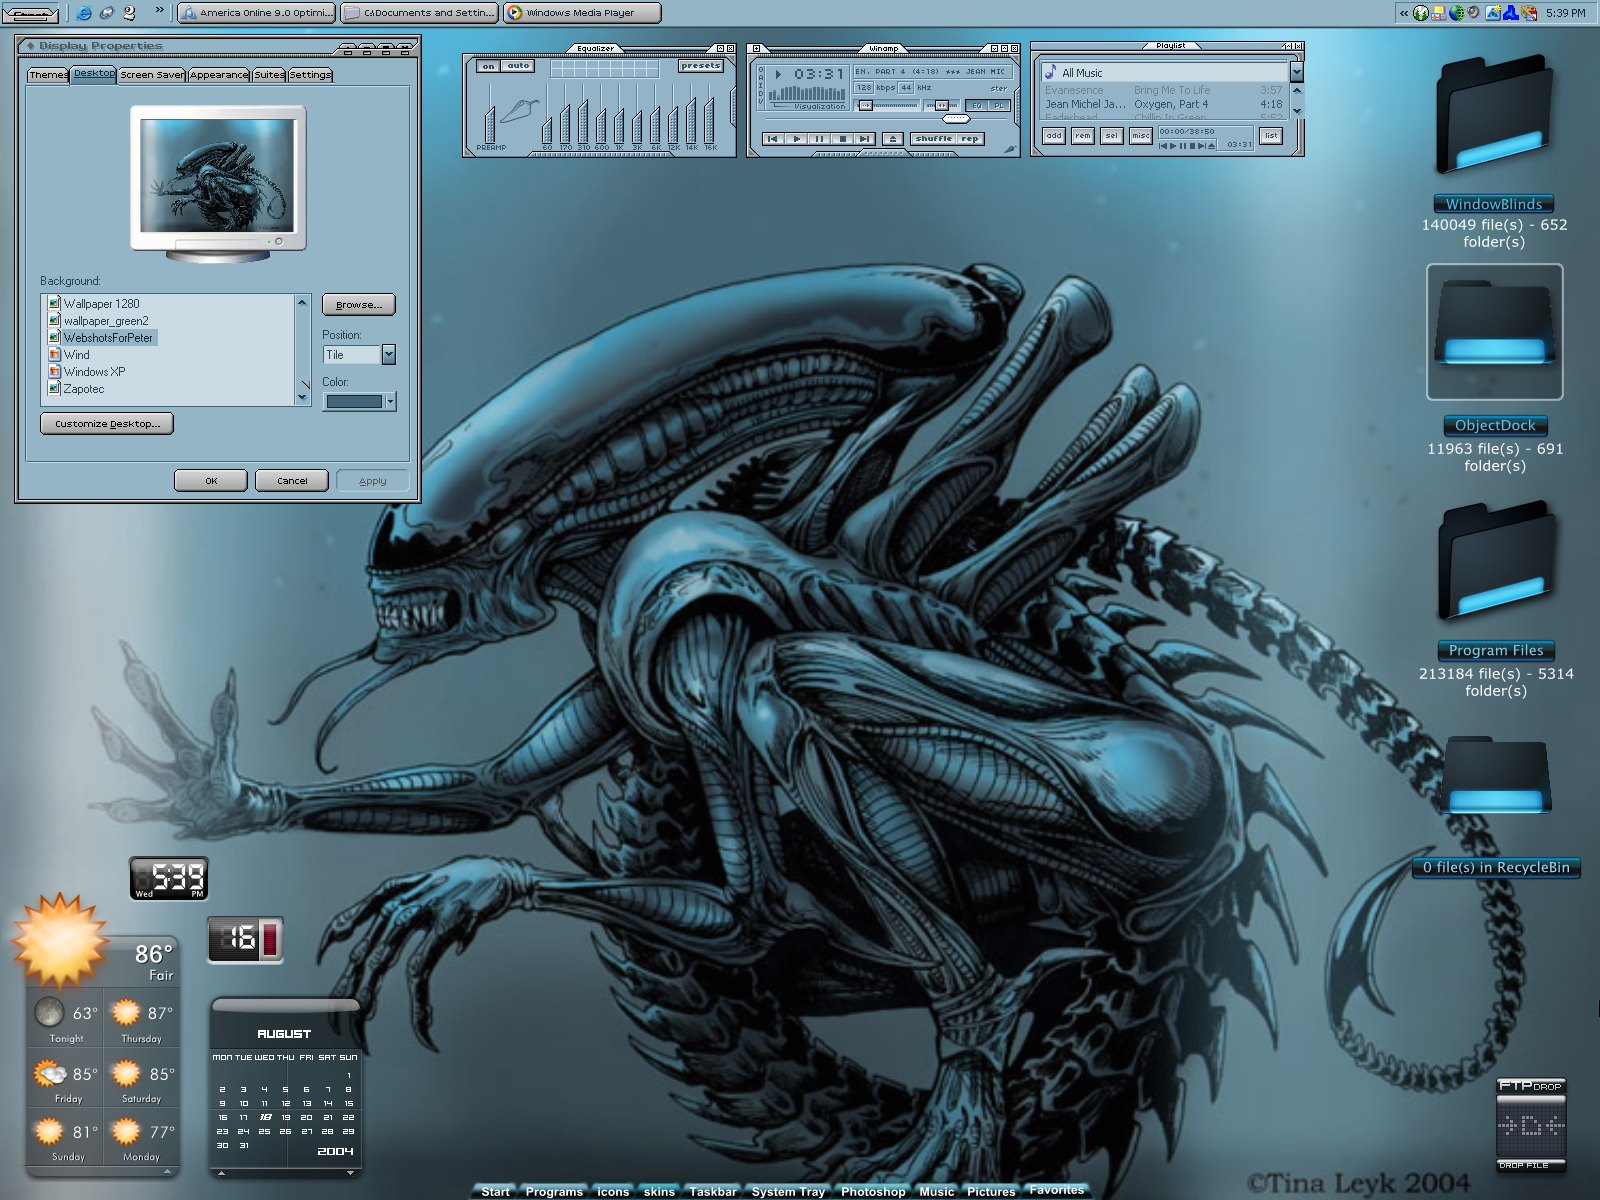The image size is (1600, 1200).
Task: Open the RecycleBin folder icon
Action: (x=1496, y=777)
